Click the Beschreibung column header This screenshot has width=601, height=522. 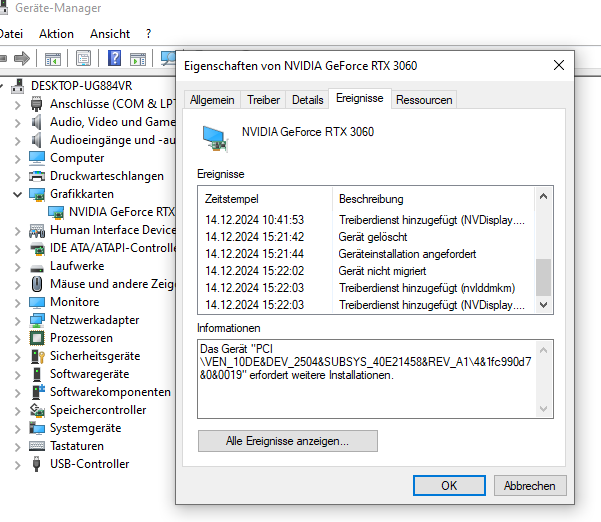434,199
